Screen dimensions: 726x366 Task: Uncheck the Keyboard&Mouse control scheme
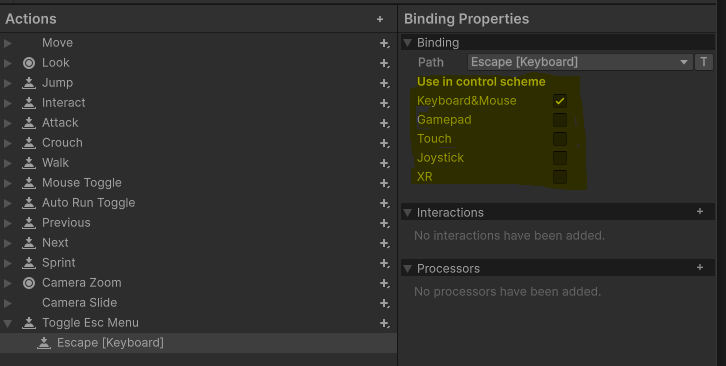[x=560, y=101]
